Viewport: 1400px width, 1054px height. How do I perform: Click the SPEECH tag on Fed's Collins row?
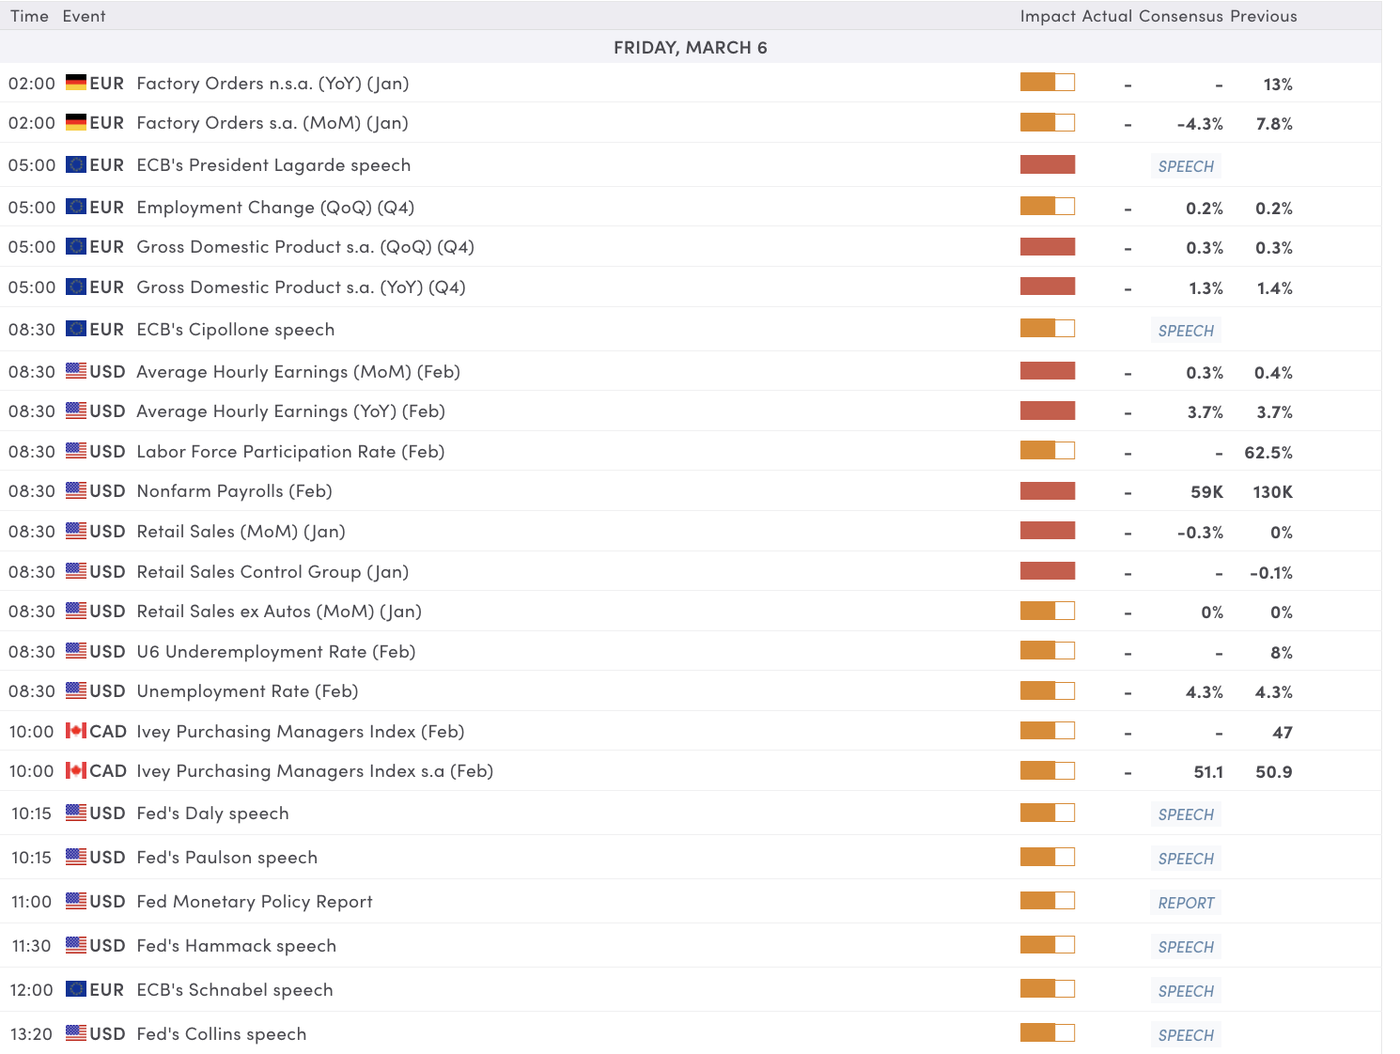pos(1186,1035)
